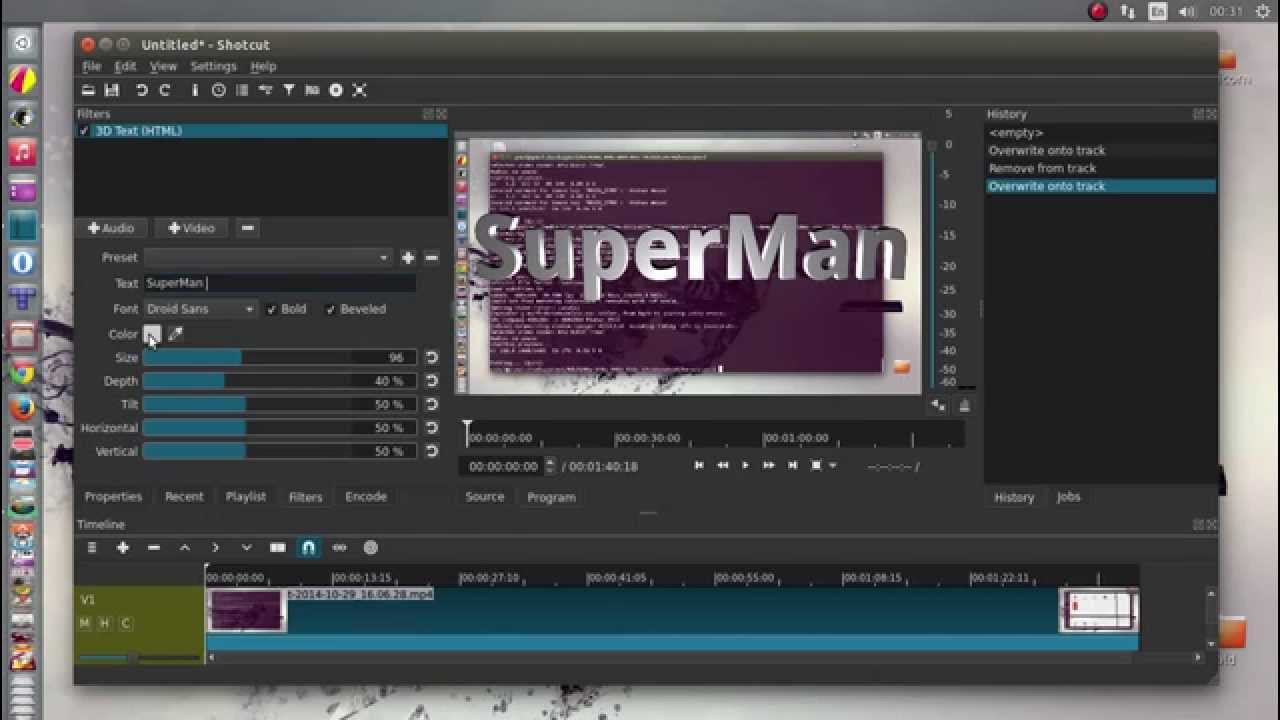1280x720 pixels.
Task: Mute audio with the speaker icon under the level meter
Action: click(938, 405)
